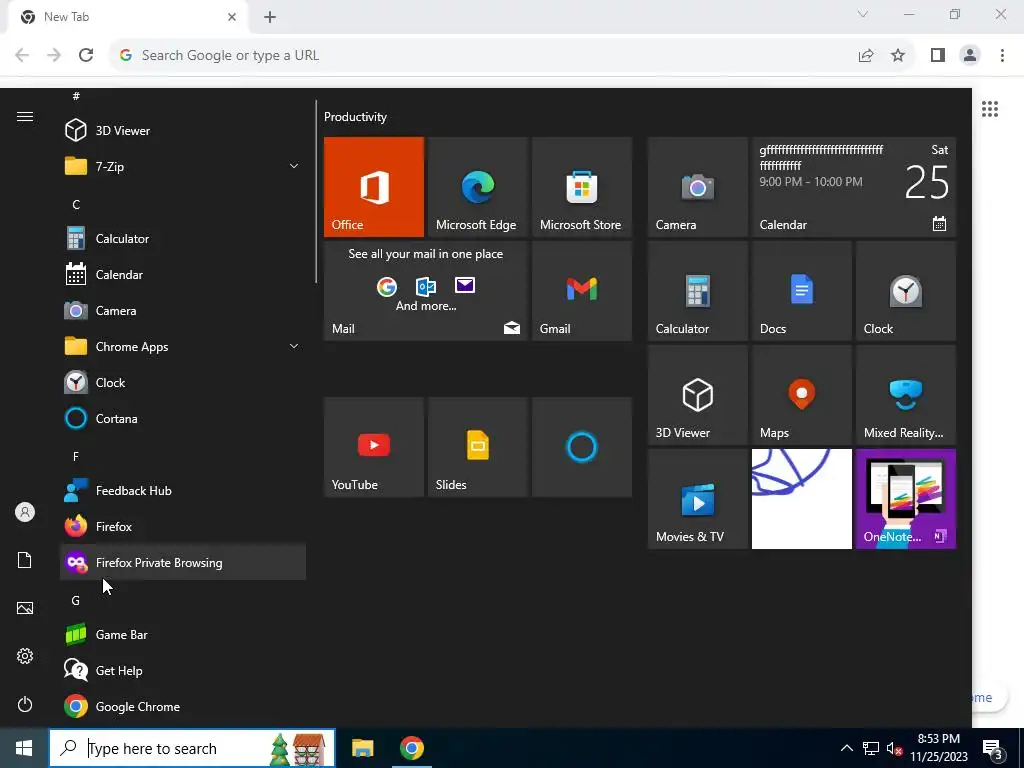Open Pictures from Start sidebar
1024x768 pixels.
pos(25,608)
